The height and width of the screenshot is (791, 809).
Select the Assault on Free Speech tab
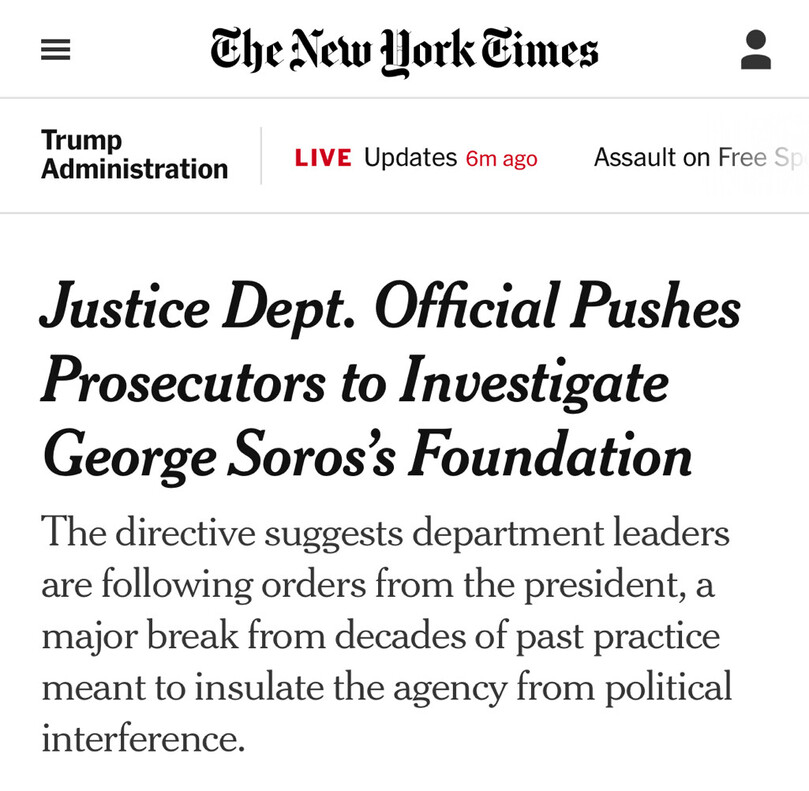click(698, 158)
